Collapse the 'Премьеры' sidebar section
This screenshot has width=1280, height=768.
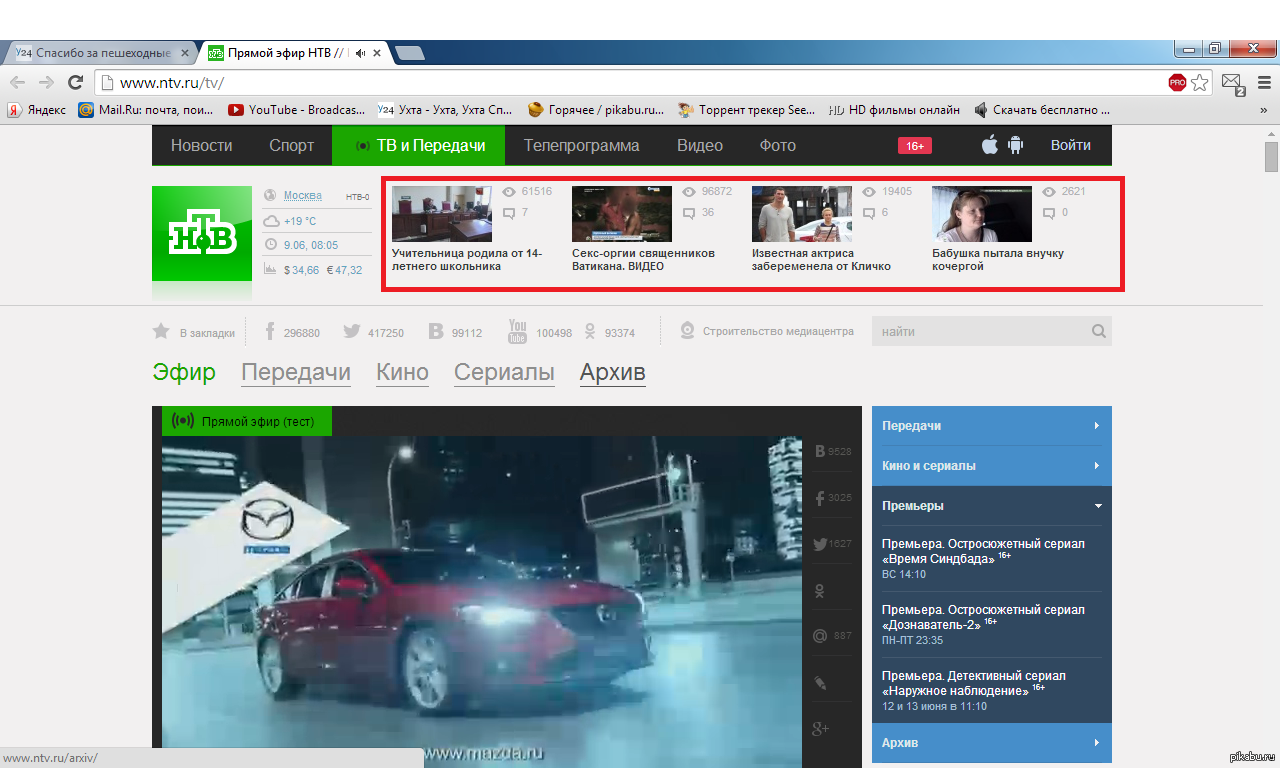1096,506
